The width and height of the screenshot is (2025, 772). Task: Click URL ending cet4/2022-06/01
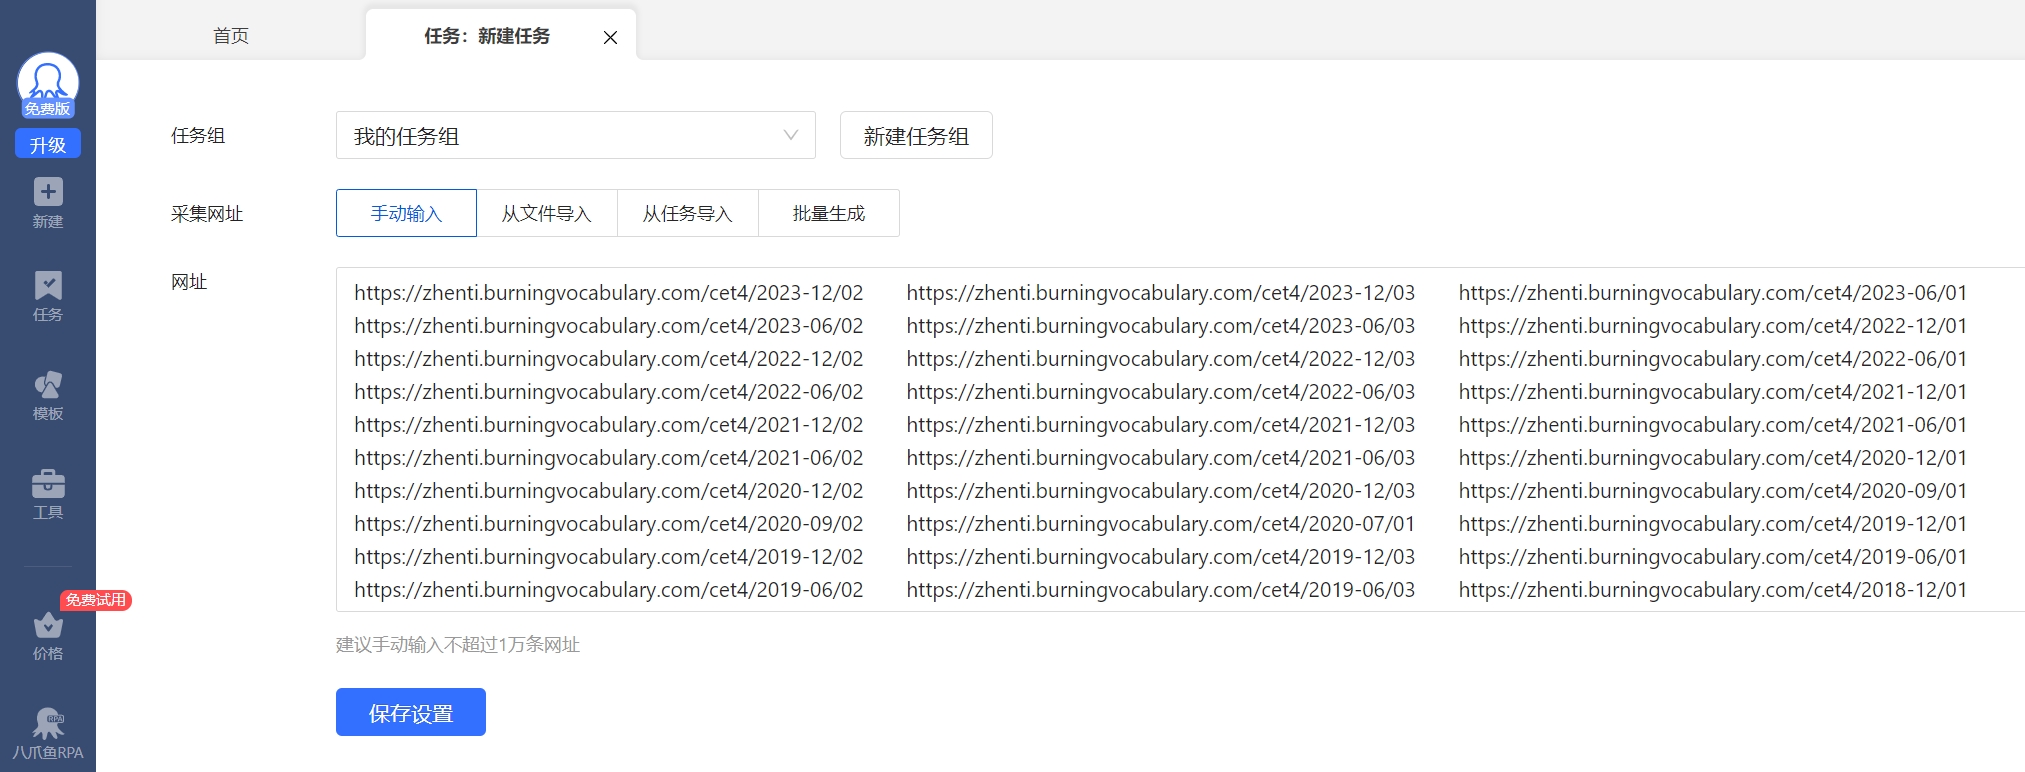click(1713, 359)
